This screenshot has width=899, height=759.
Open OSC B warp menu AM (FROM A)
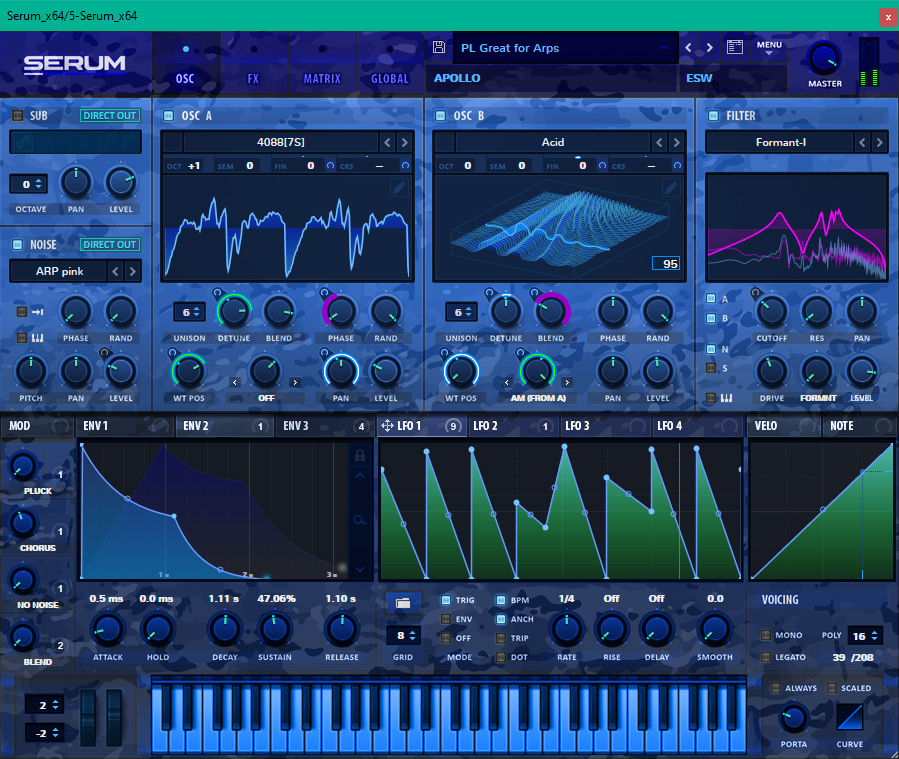(538, 398)
